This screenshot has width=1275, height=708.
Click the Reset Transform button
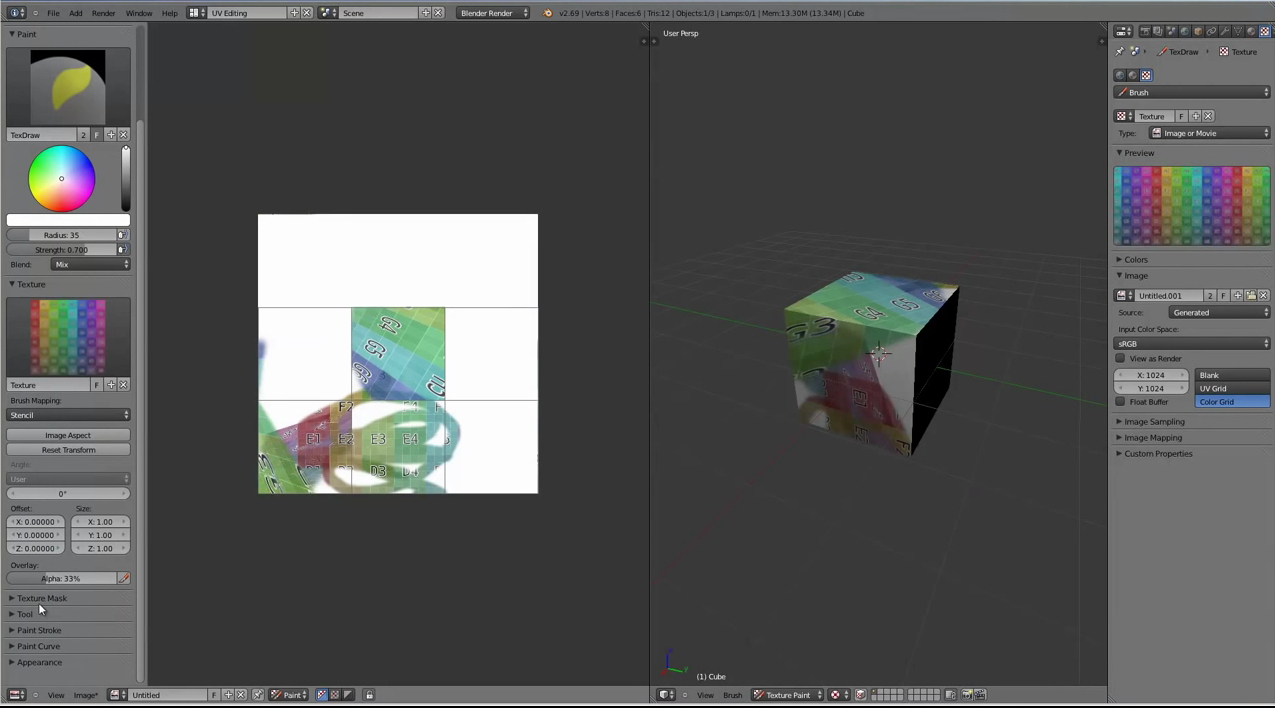(x=68, y=450)
